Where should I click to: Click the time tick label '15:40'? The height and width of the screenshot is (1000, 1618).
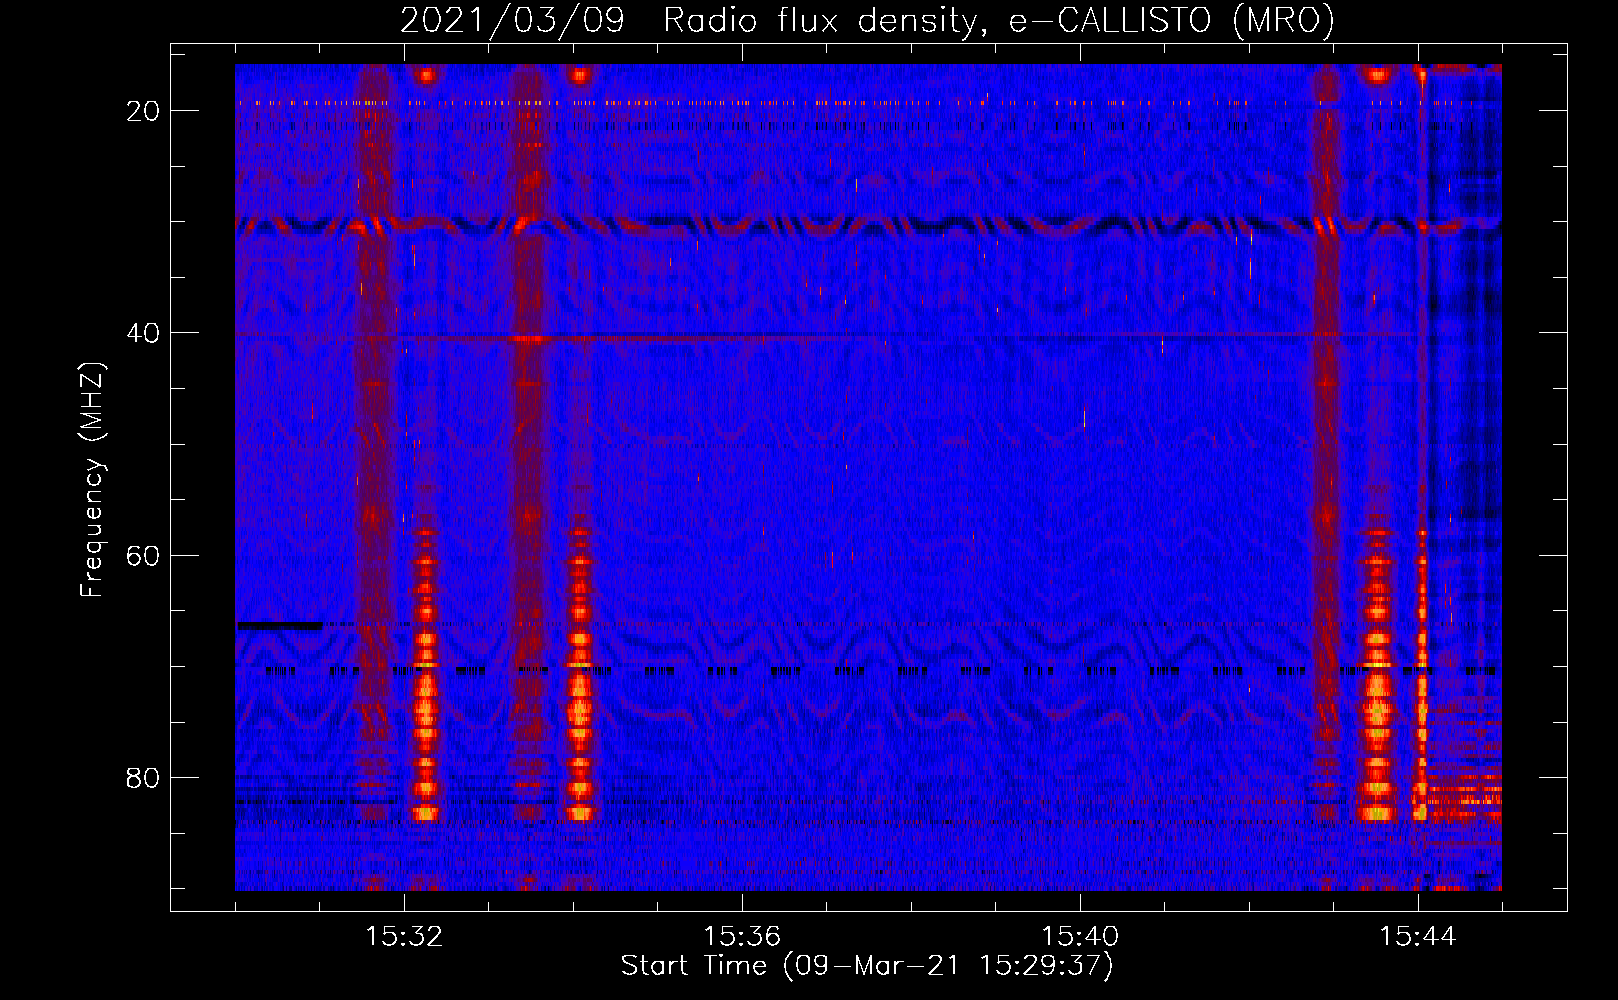(x=1080, y=937)
